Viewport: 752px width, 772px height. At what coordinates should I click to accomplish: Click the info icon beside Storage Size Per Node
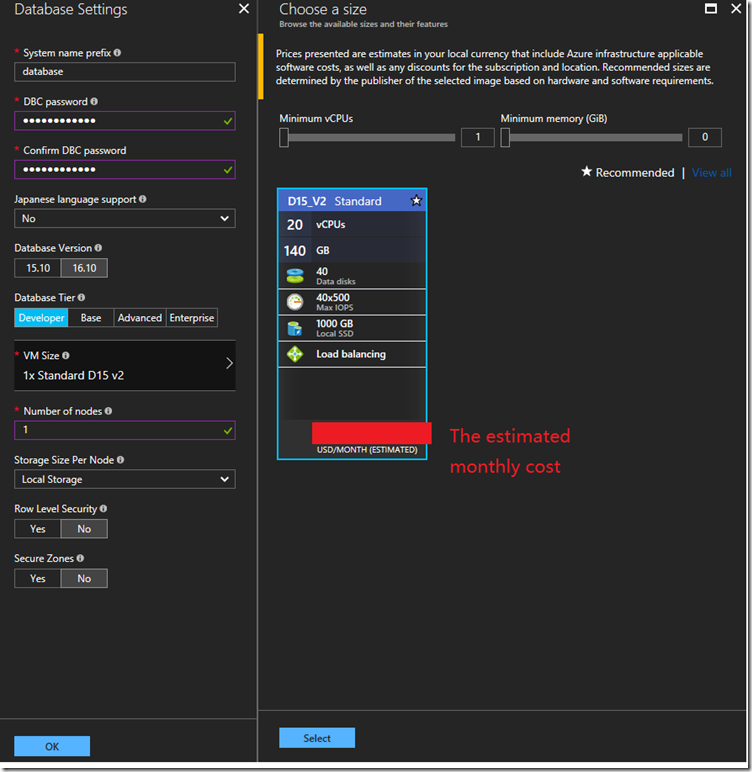[x=120, y=459]
